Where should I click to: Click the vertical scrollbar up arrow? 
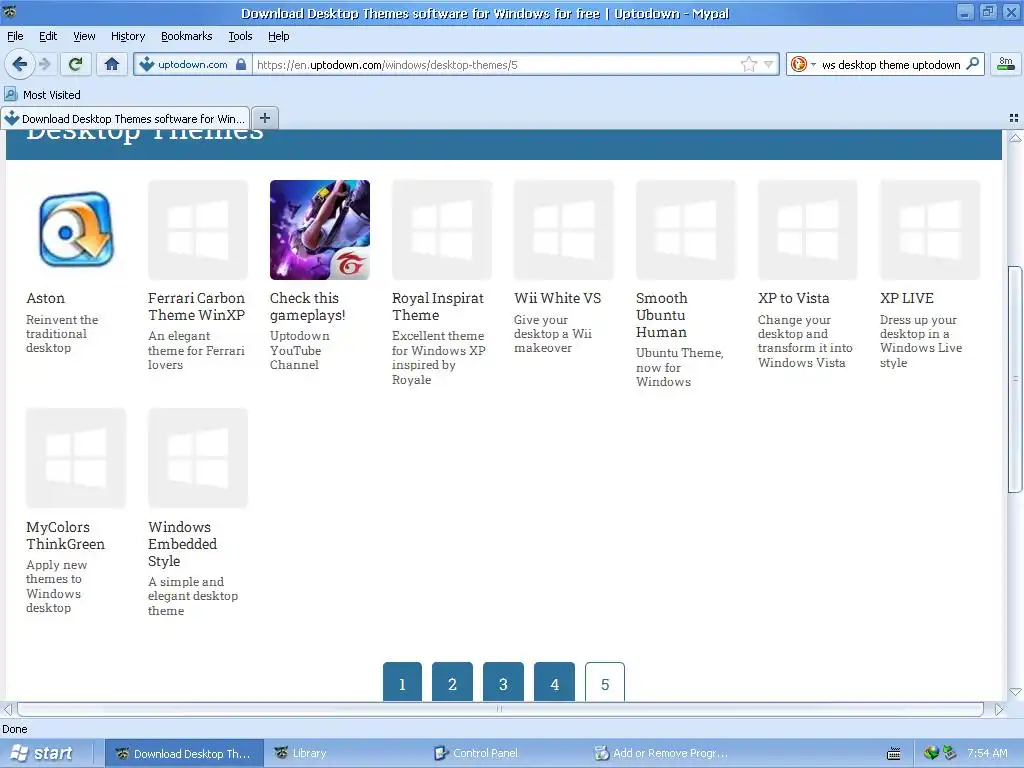1015,137
